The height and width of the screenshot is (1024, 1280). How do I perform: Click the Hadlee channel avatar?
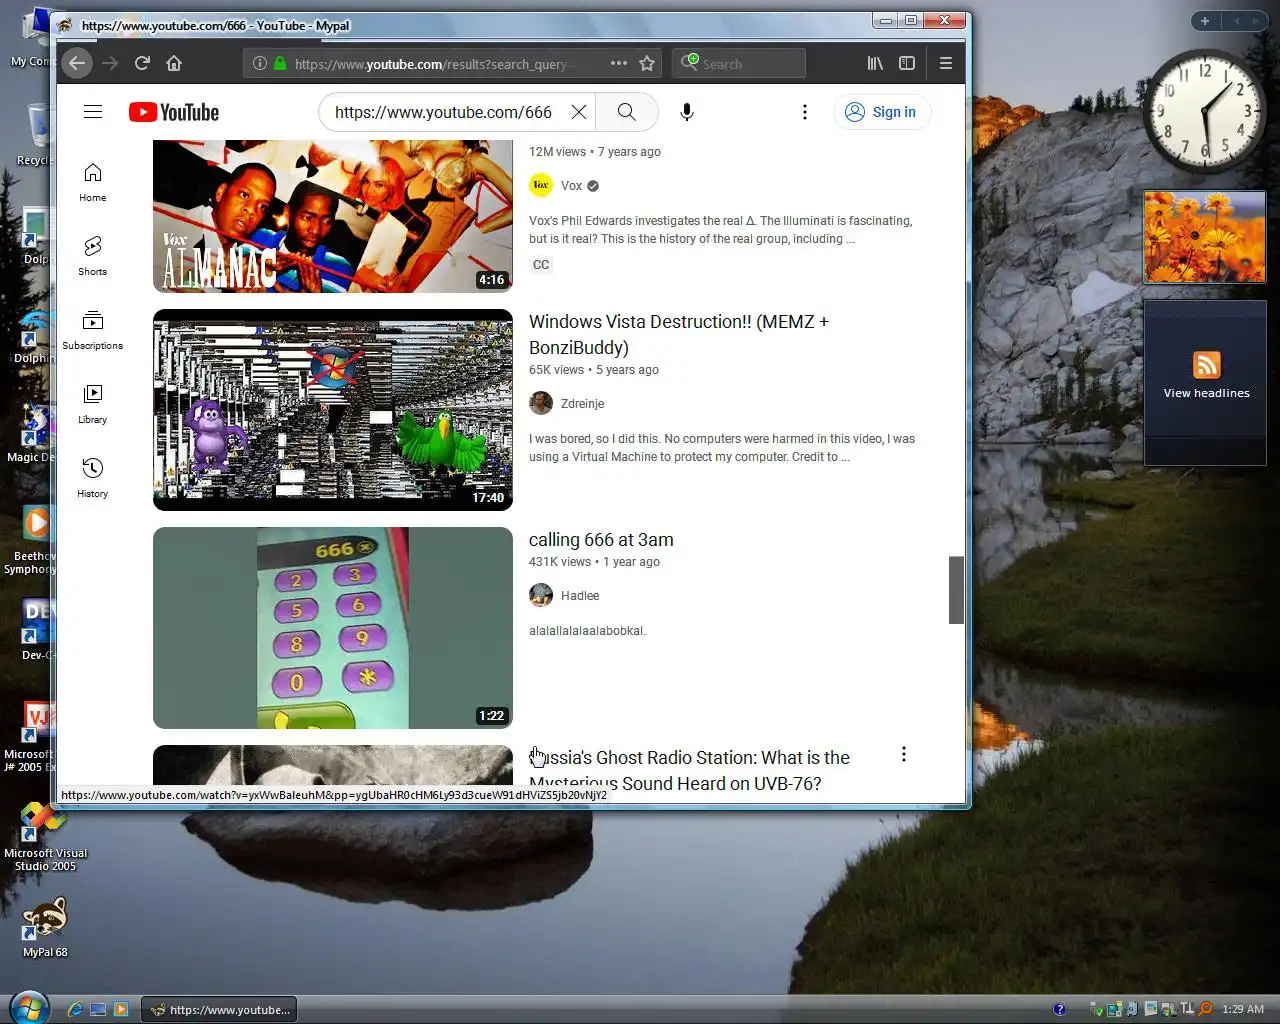click(x=541, y=595)
